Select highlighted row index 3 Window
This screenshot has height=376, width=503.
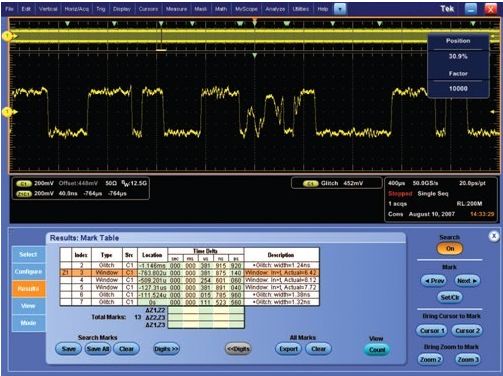pos(189,273)
